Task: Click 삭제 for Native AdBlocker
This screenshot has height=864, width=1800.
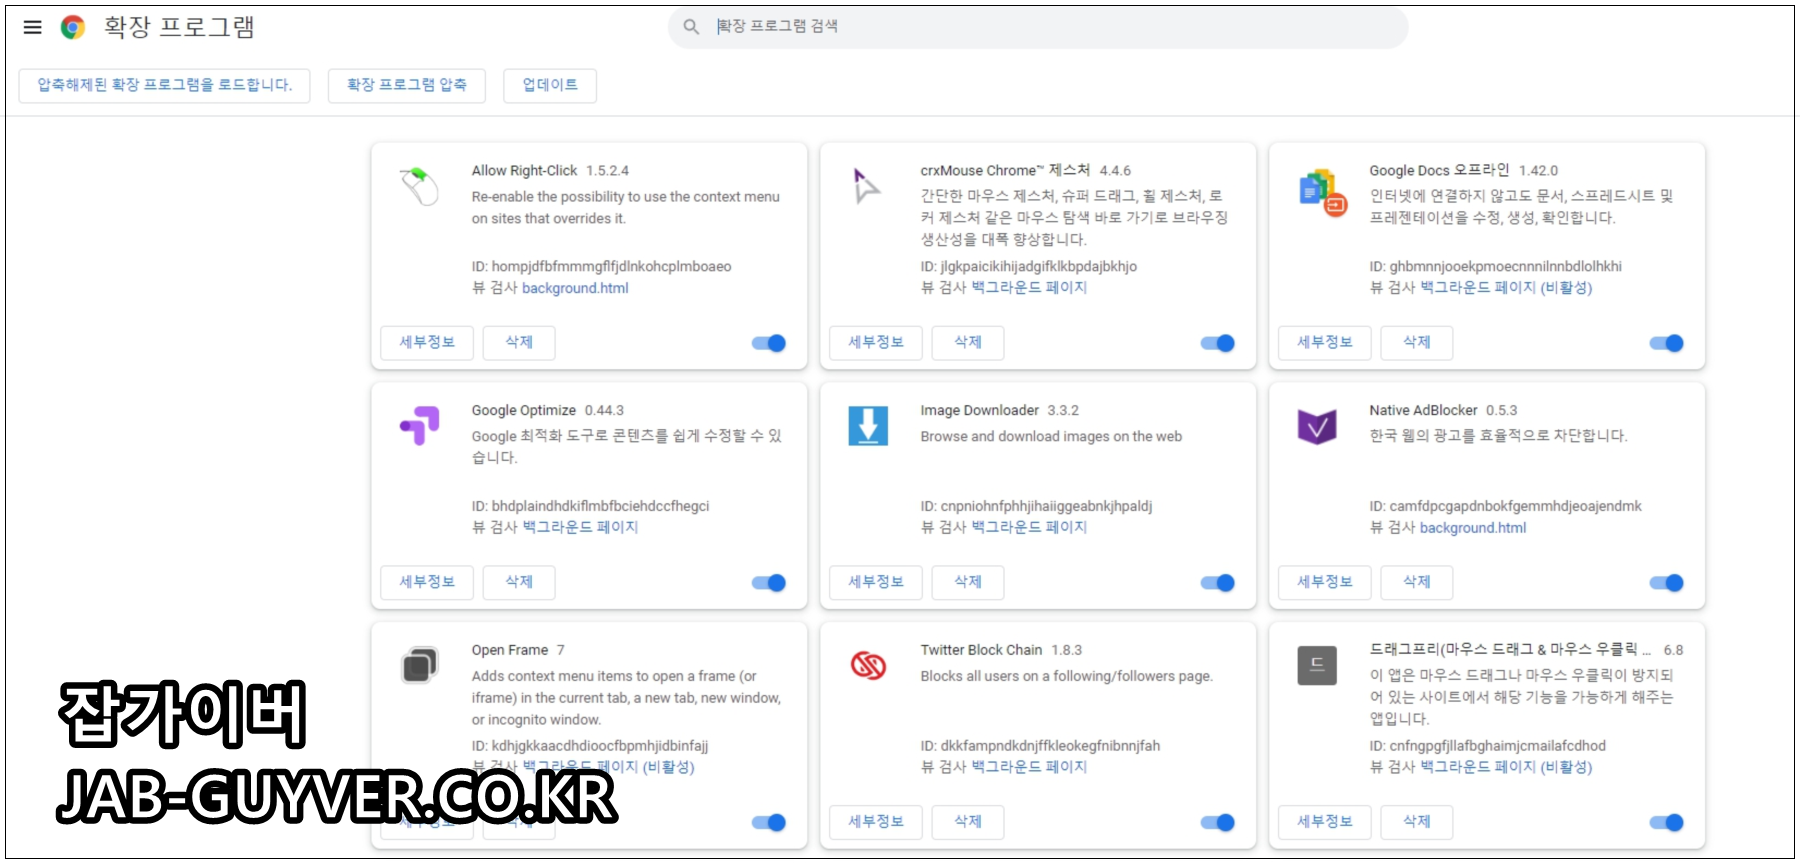Action: coord(1417,582)
